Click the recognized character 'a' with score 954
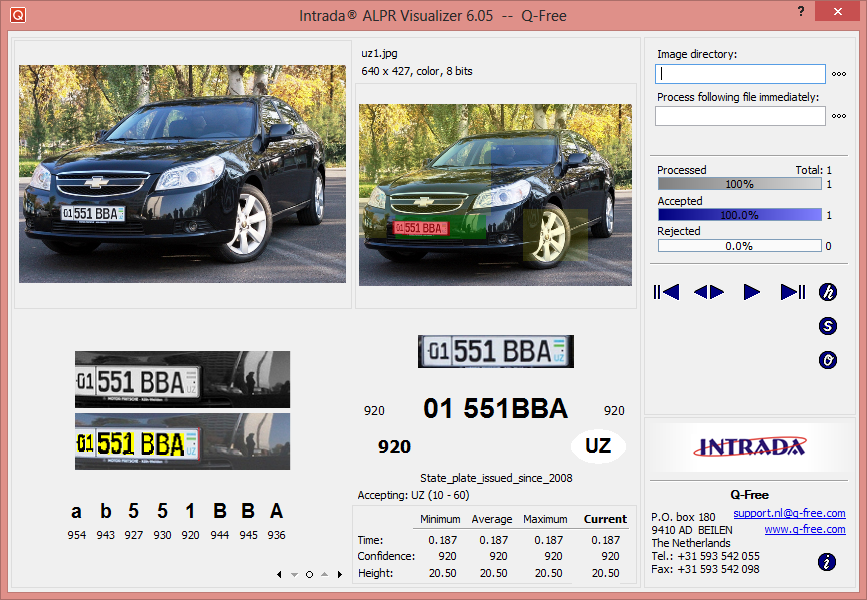 pyautogui.click(x=76, y=512)
